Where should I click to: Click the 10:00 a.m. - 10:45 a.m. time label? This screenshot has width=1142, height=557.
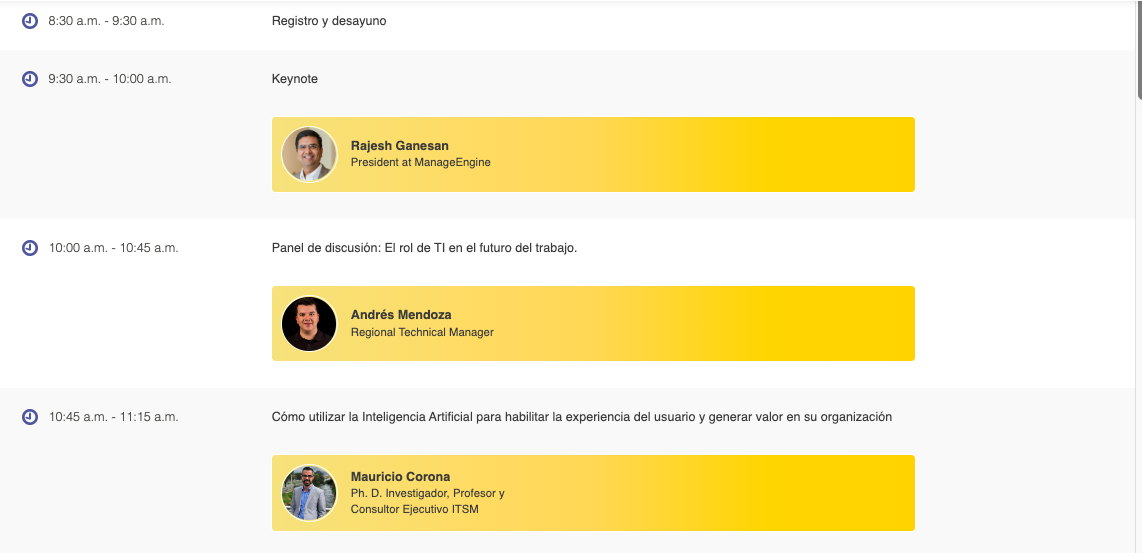point(114,248)
